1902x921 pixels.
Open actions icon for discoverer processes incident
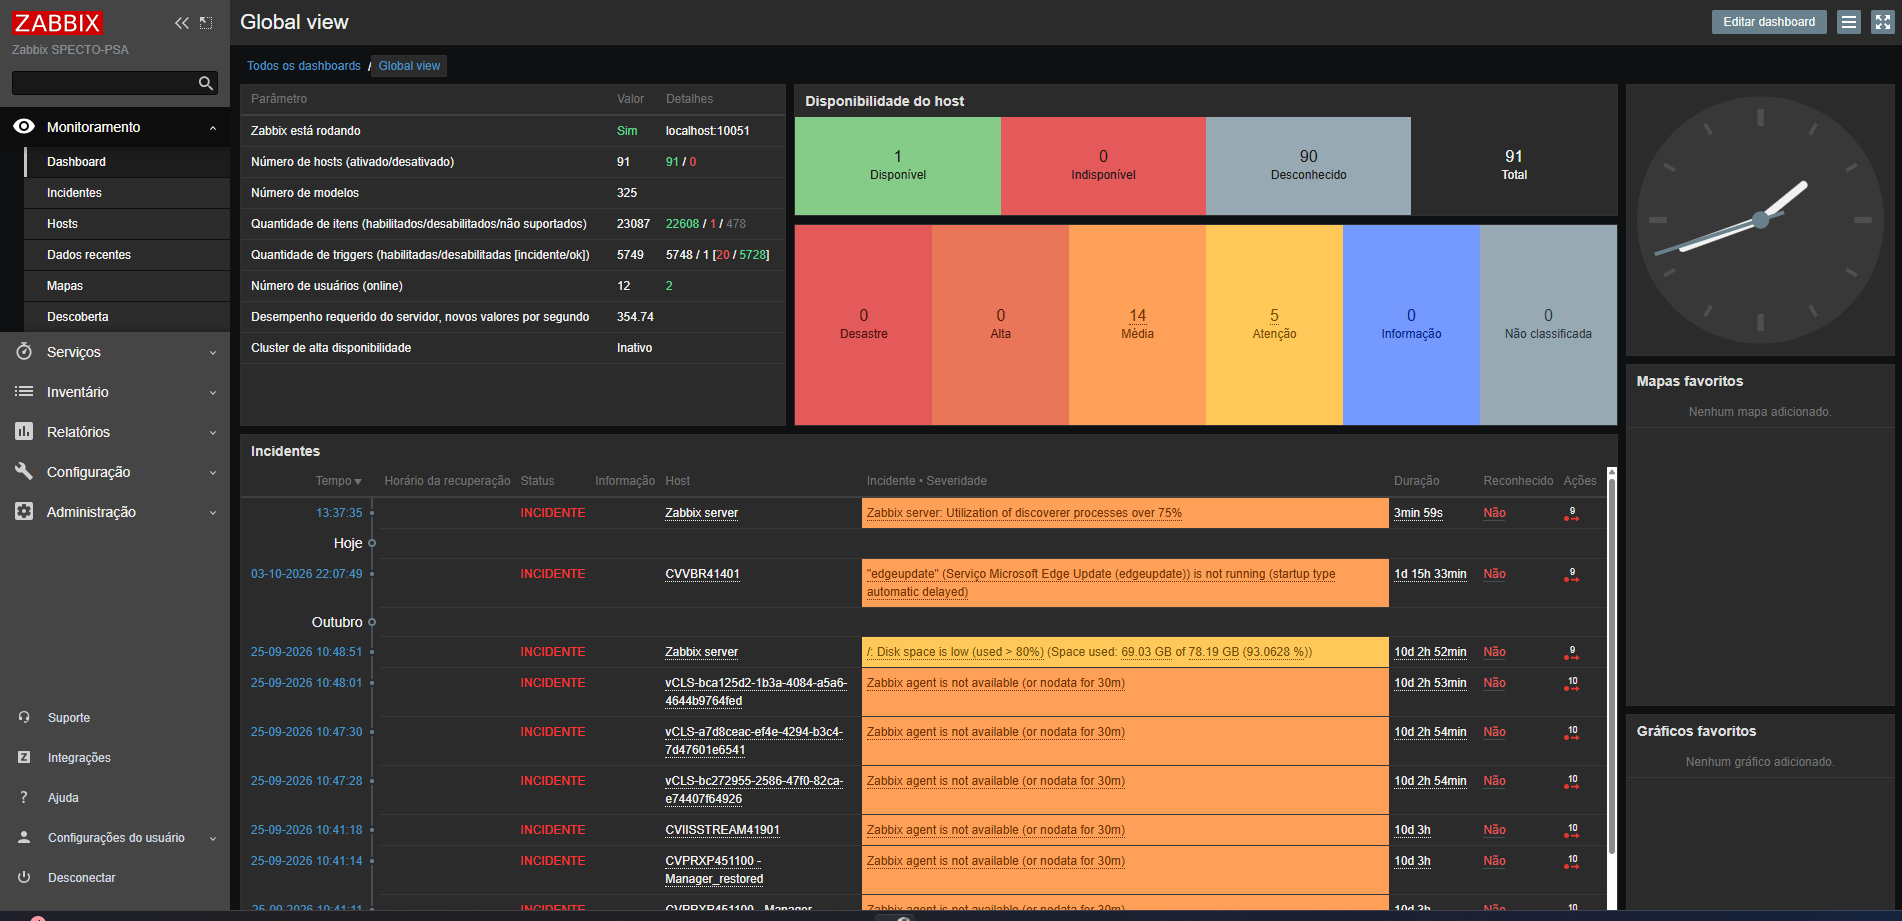point(1572,514)
